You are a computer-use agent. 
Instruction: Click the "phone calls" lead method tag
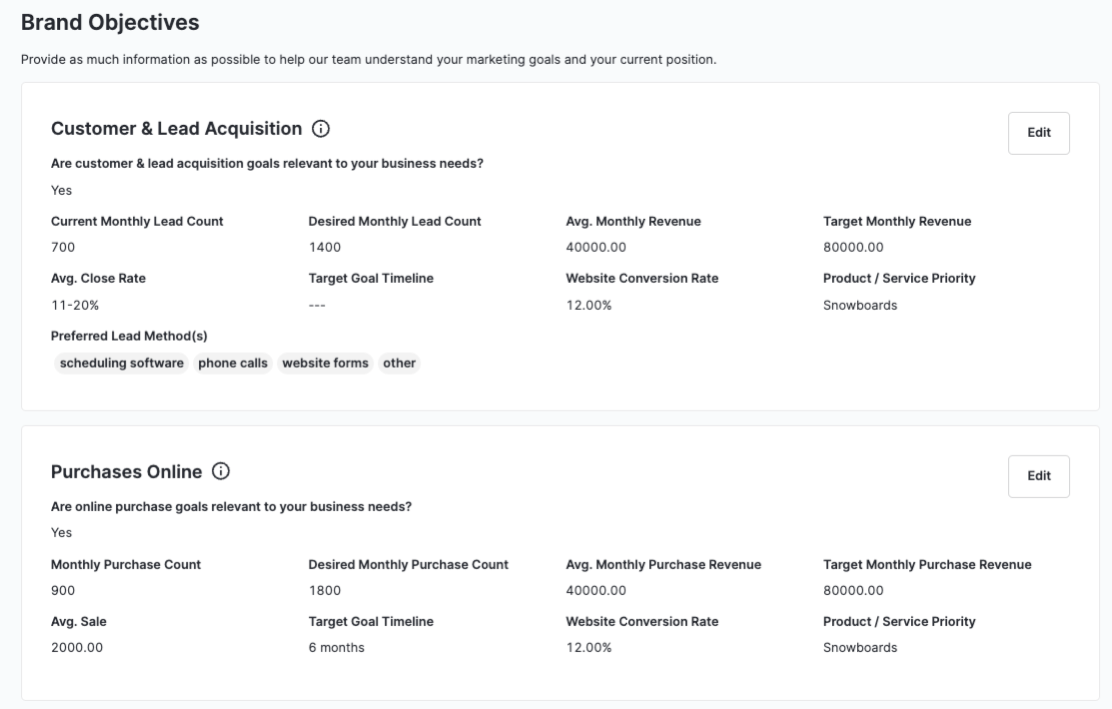coord(233,363)
